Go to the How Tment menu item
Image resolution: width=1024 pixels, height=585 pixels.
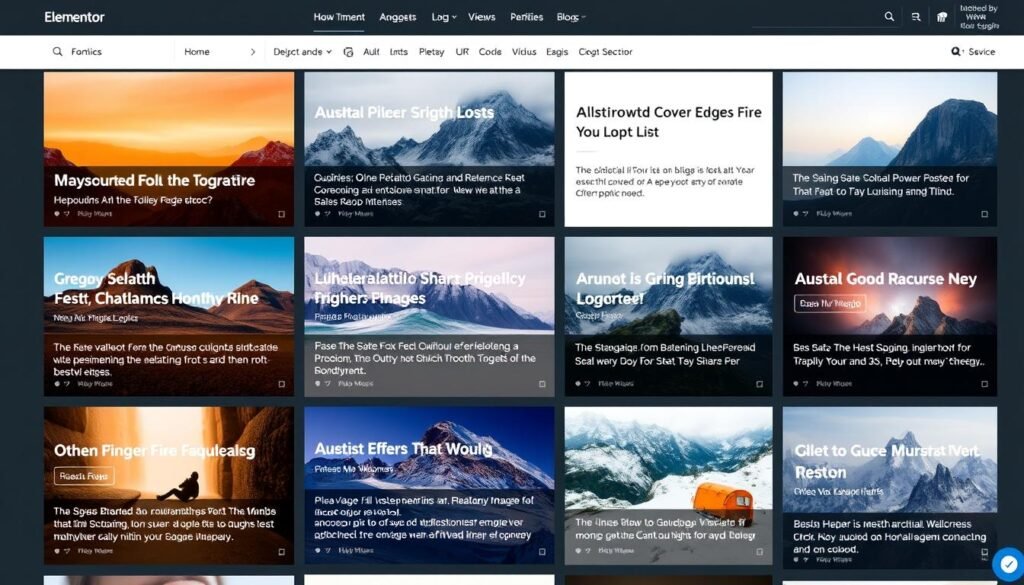pyautogui.click(x=339, y=17)
